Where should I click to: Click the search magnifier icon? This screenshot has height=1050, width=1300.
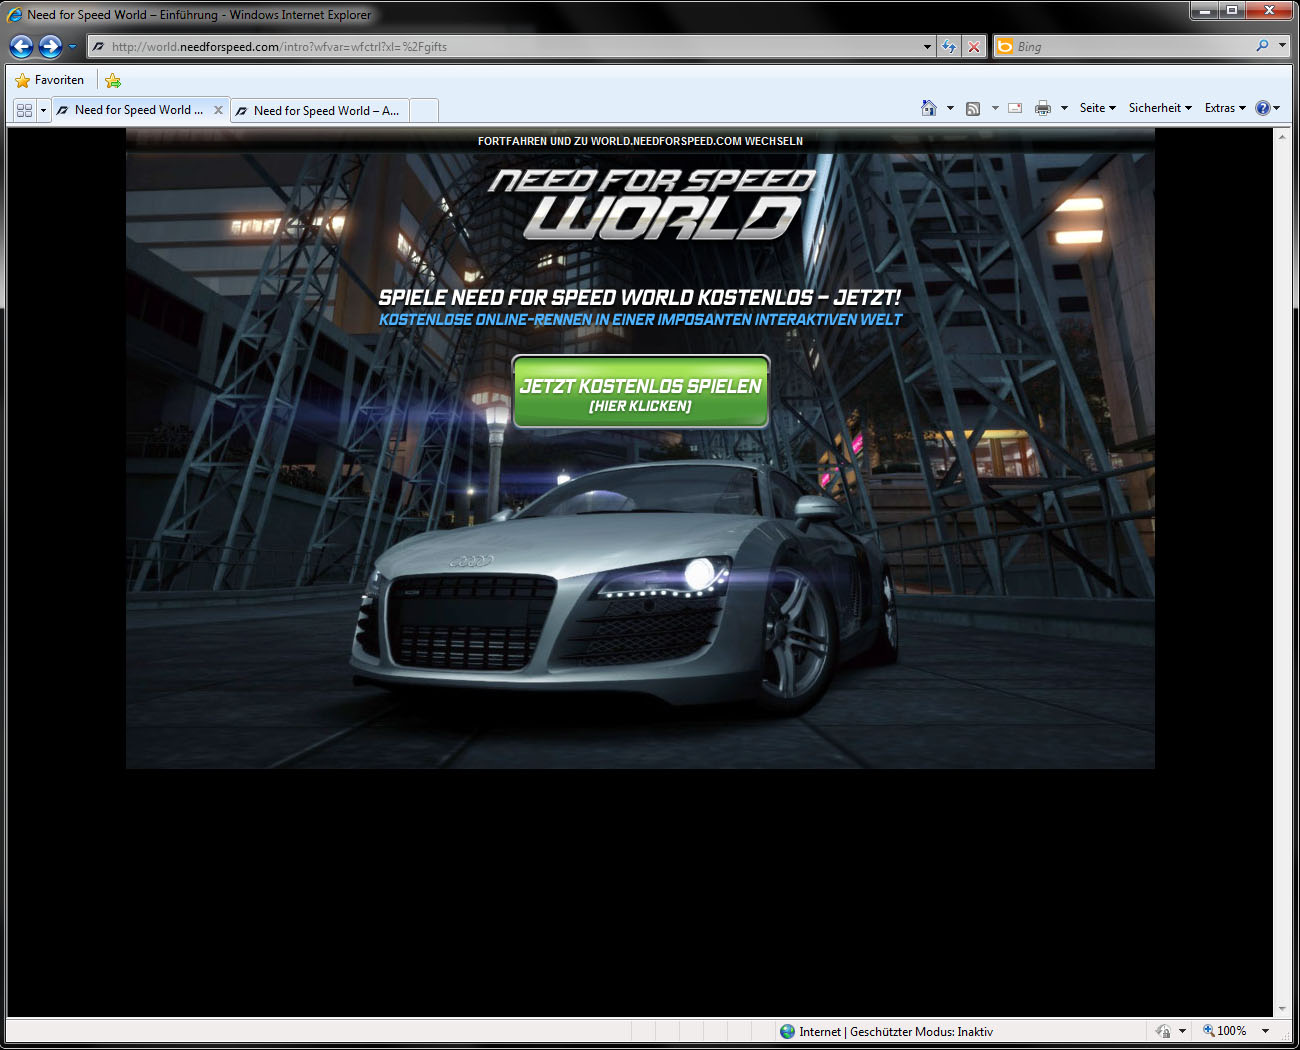[x=1262, y=46]
